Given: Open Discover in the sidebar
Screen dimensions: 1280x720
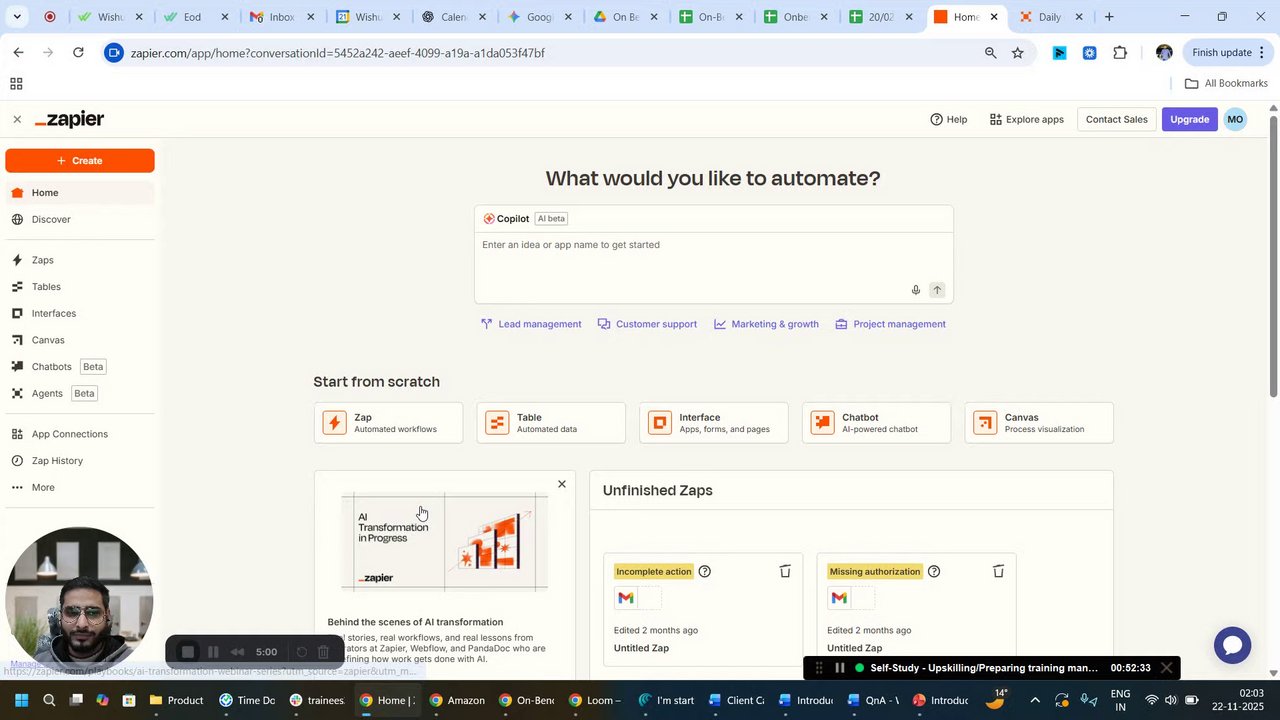Looking at the screenshot, I should tap(80, 219).
